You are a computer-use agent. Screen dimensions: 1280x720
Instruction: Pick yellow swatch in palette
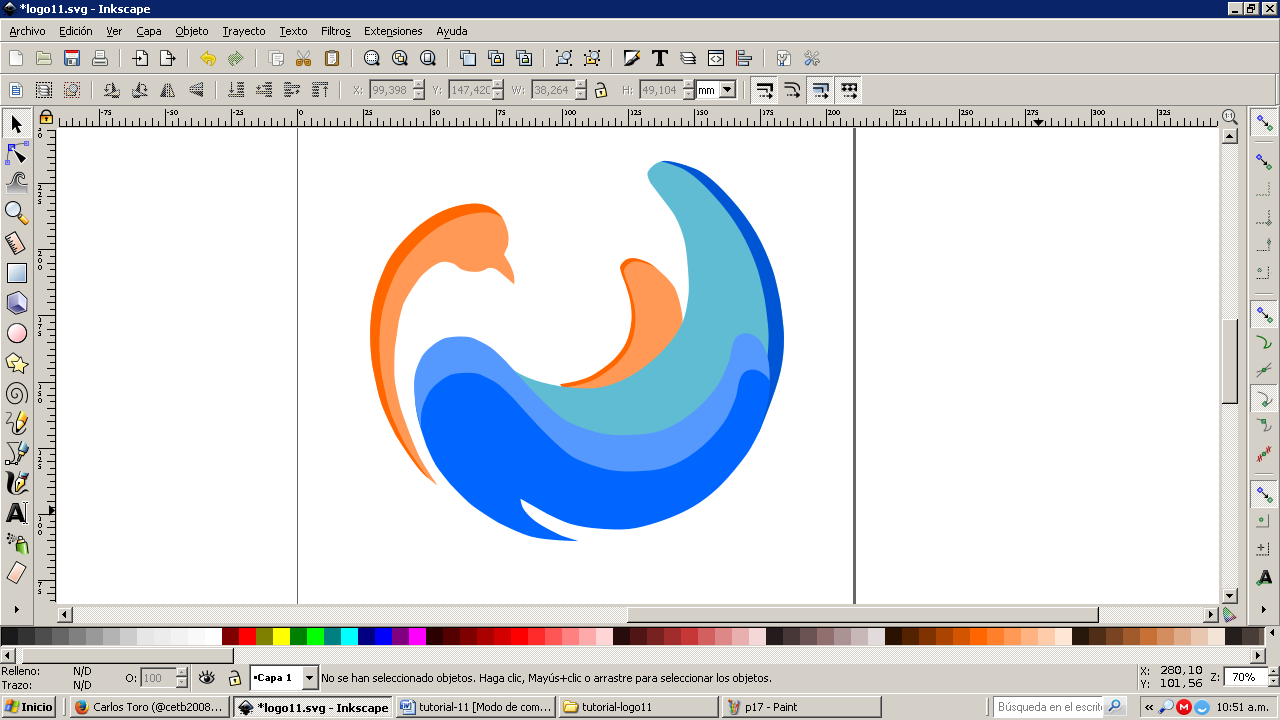click(x=281, y=636)
